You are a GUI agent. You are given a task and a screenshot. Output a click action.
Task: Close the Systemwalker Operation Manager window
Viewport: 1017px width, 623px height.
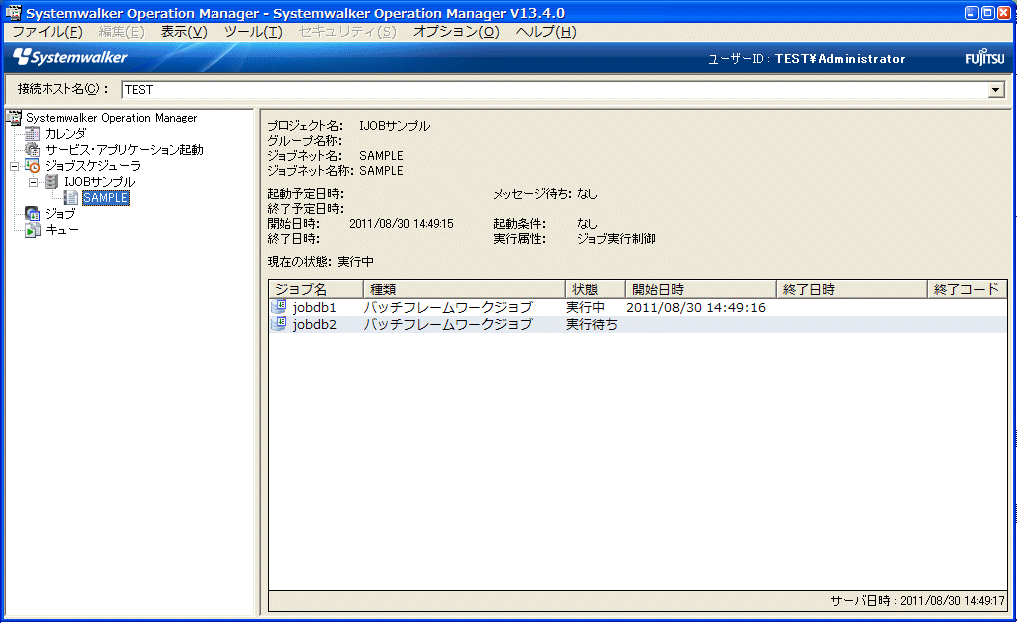pos(1003,13)
